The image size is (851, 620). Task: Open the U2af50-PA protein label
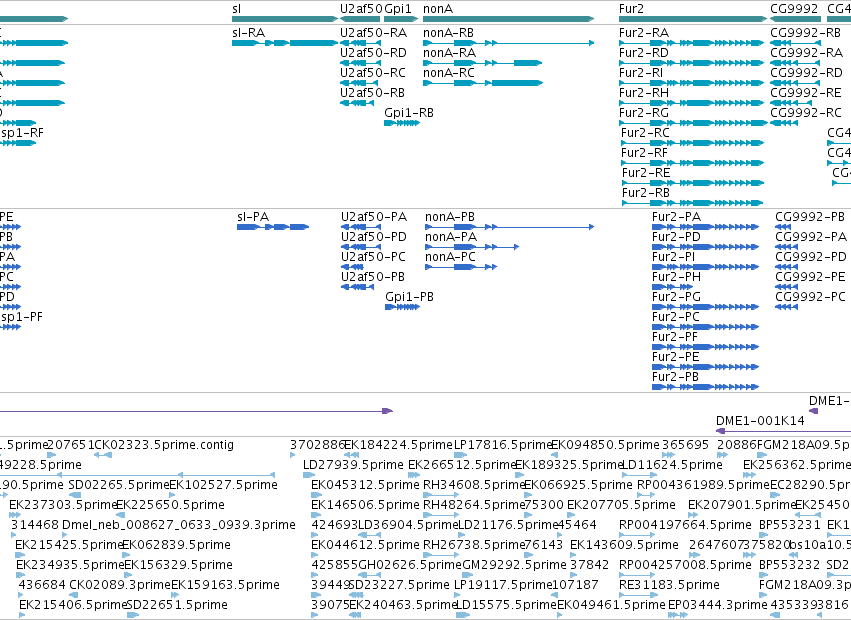point(374,217)
